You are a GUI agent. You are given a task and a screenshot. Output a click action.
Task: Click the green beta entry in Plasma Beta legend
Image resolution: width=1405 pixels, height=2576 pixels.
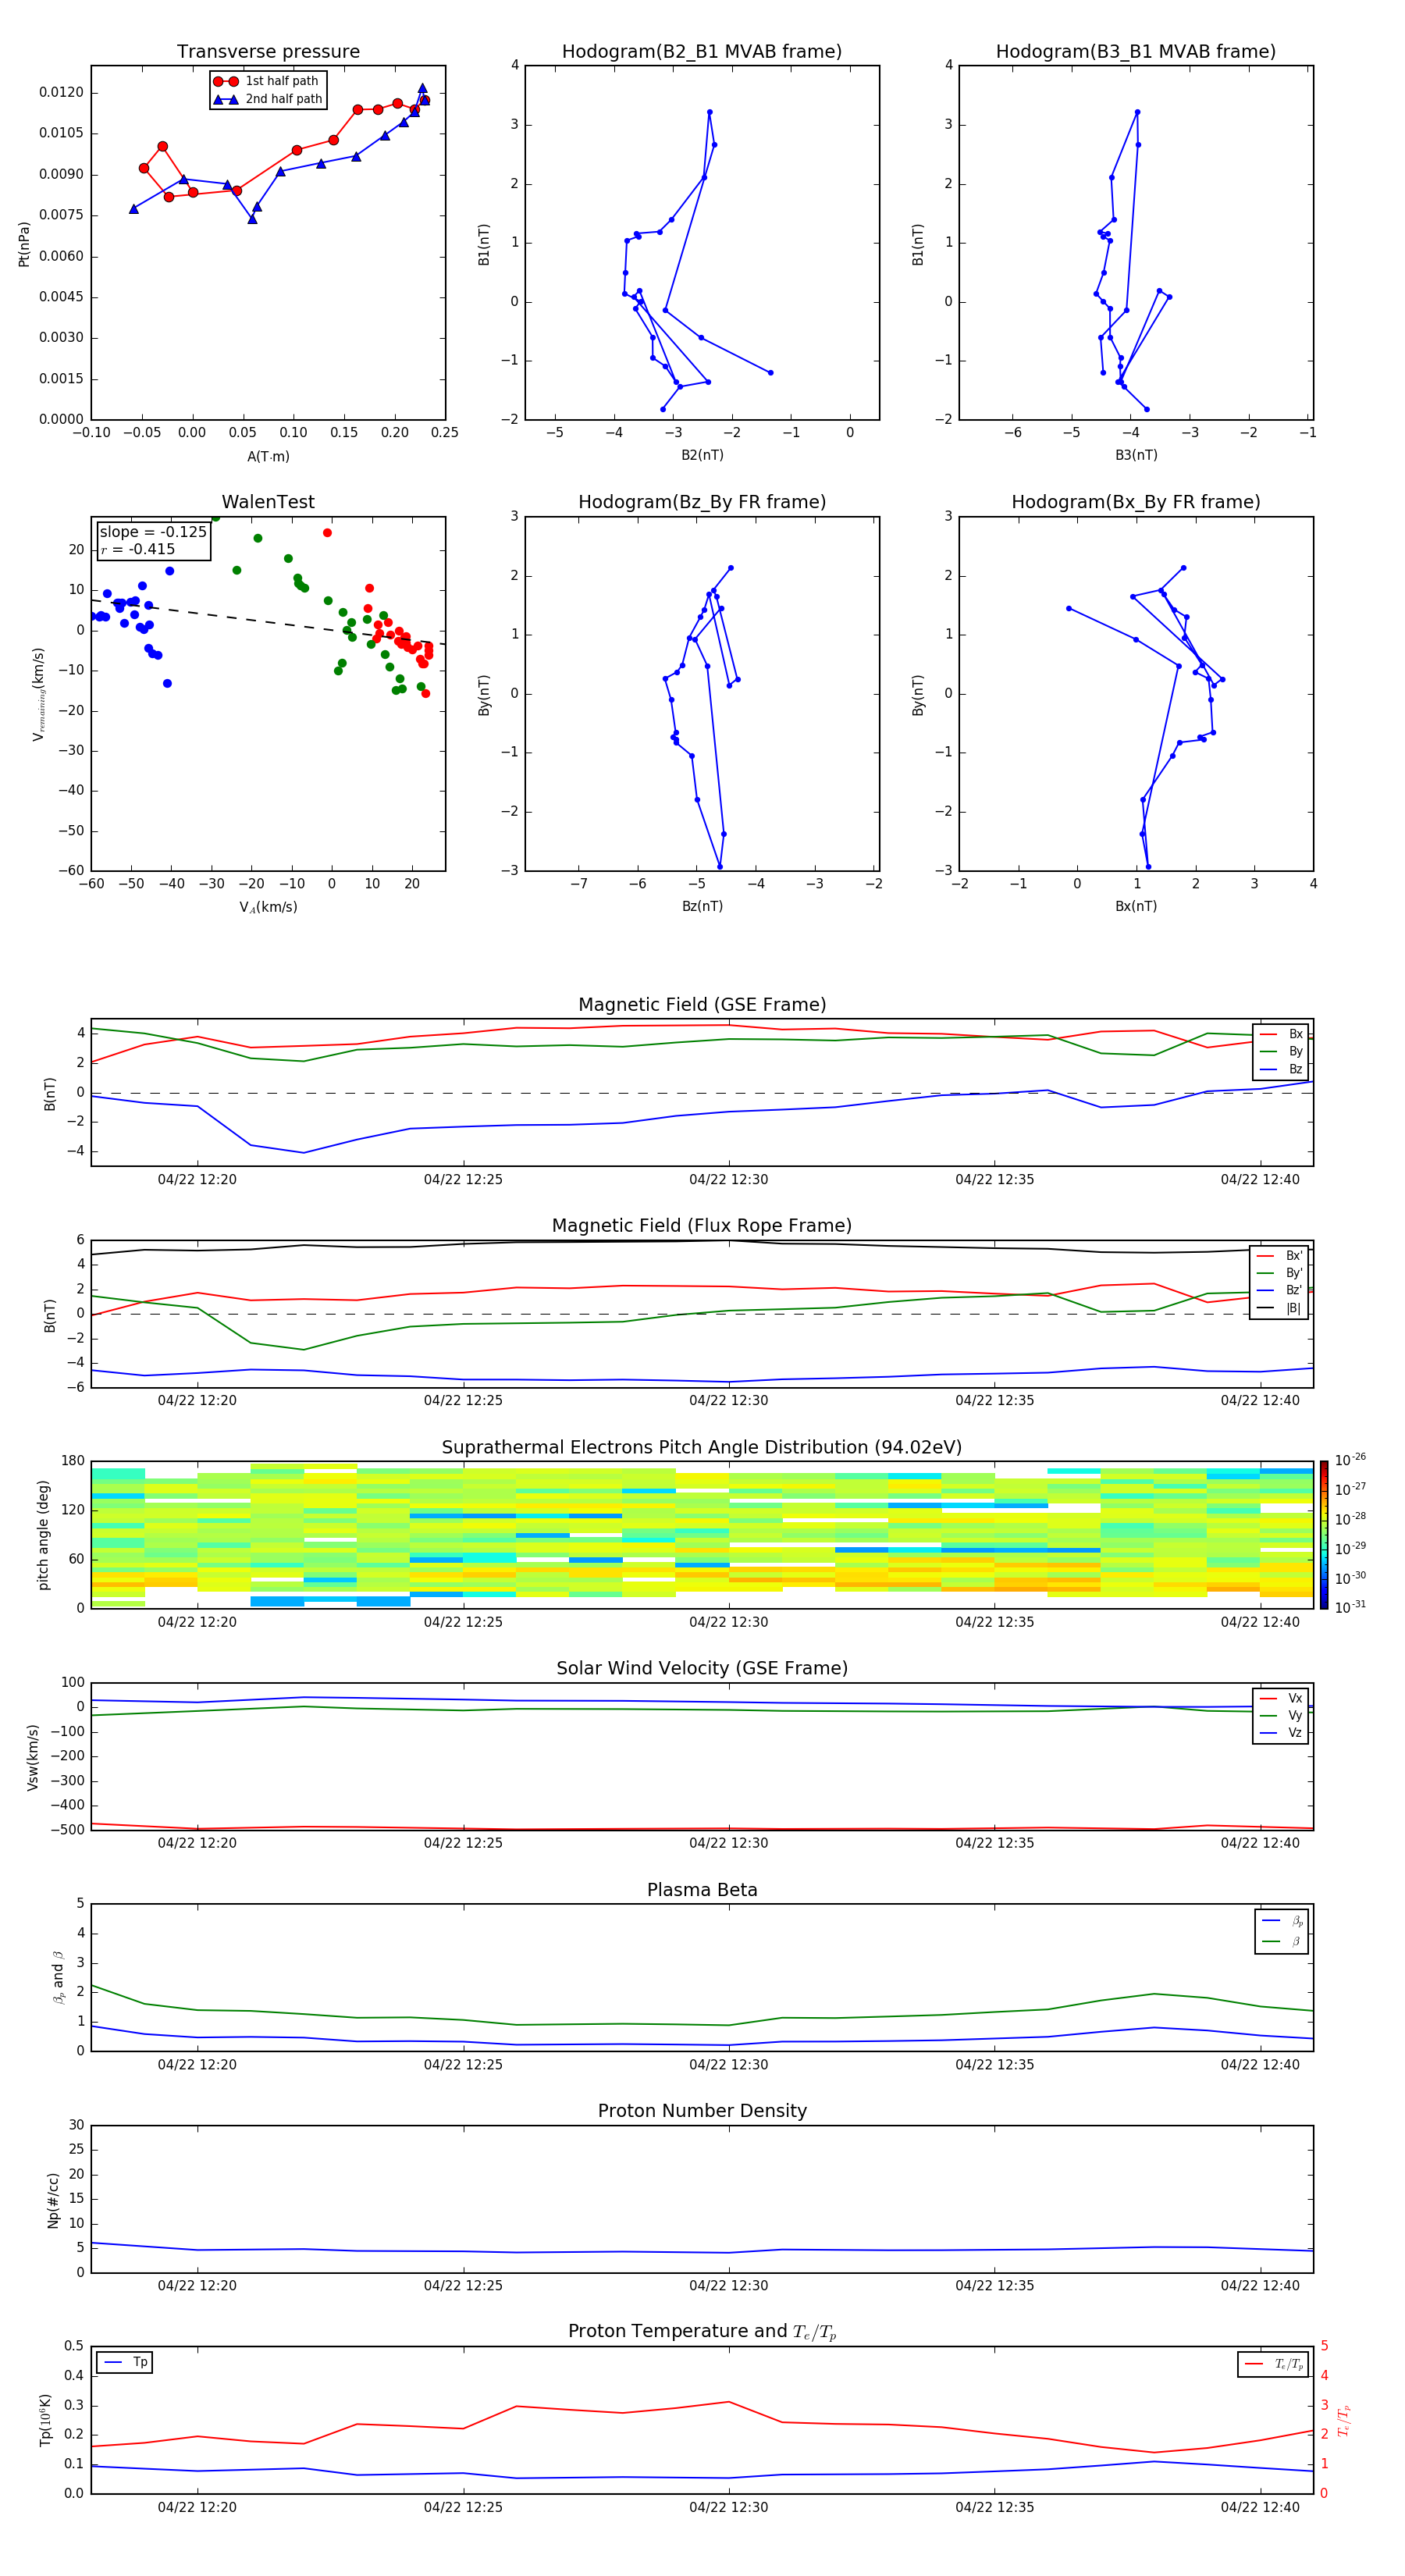point(1281,1941)
